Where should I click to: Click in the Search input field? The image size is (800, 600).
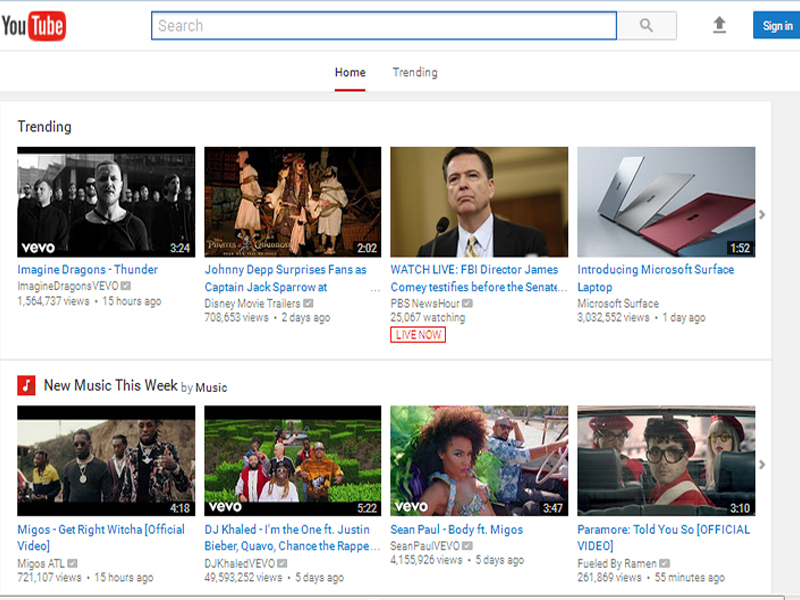point(384,26)
